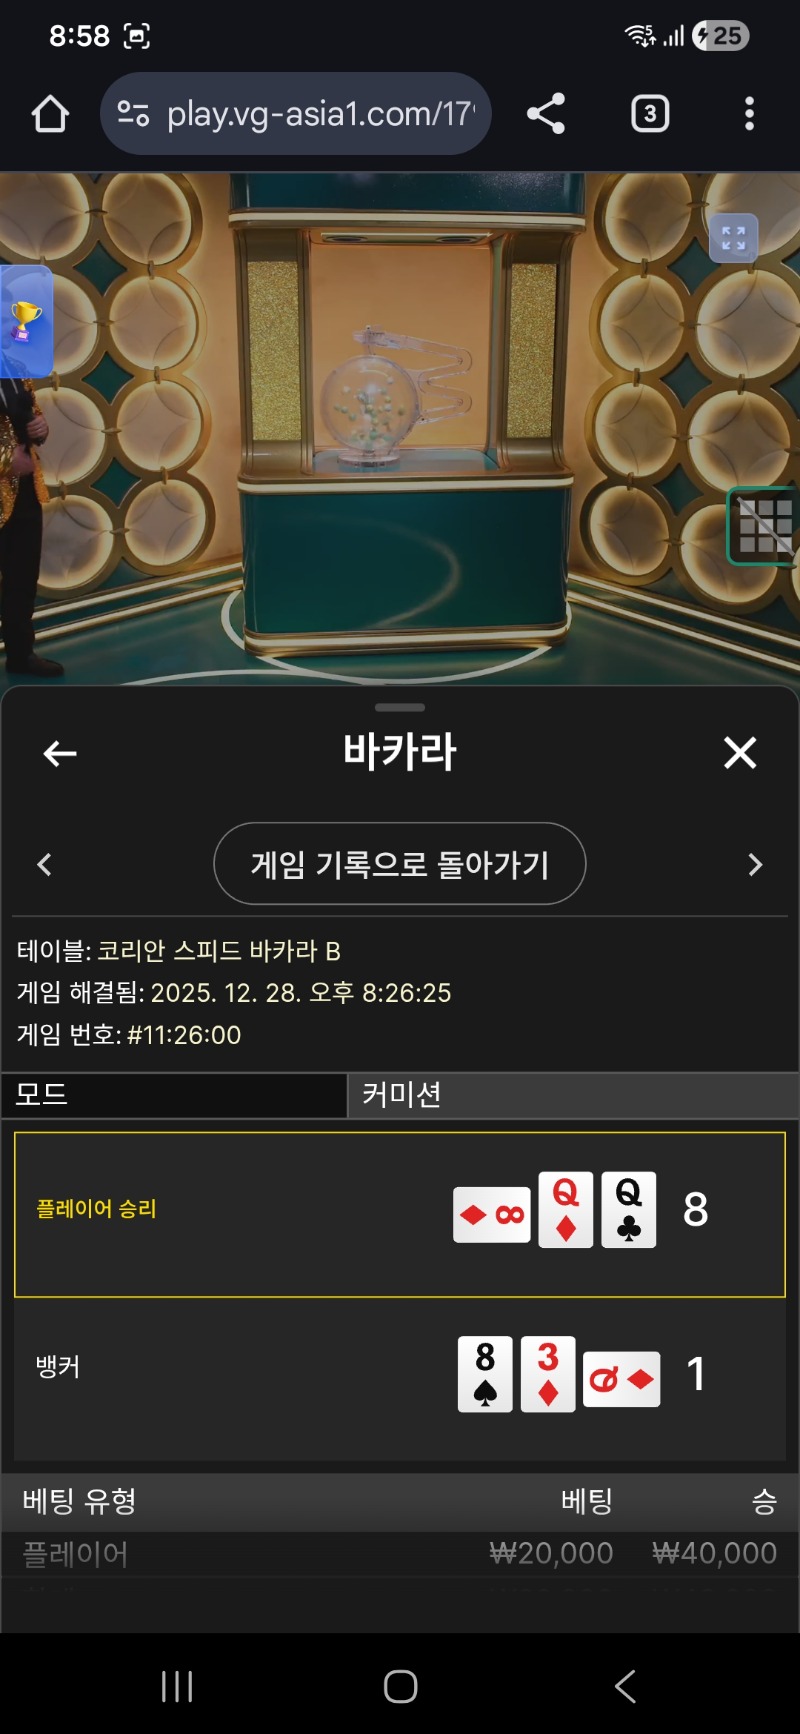Tap the panel drag handle bar
Image resolution: width=800 pixels, height=1734 pixels.
400,707
